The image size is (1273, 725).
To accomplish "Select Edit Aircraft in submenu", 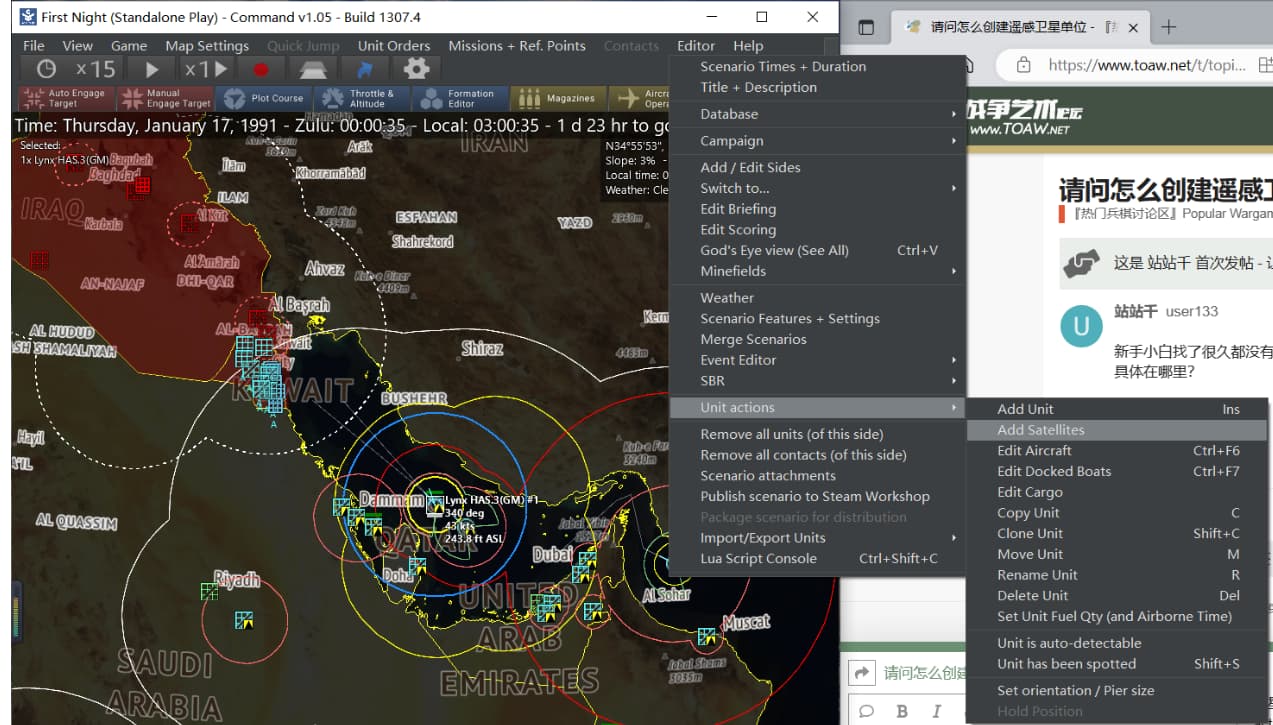I will [x=1117, y=451].
